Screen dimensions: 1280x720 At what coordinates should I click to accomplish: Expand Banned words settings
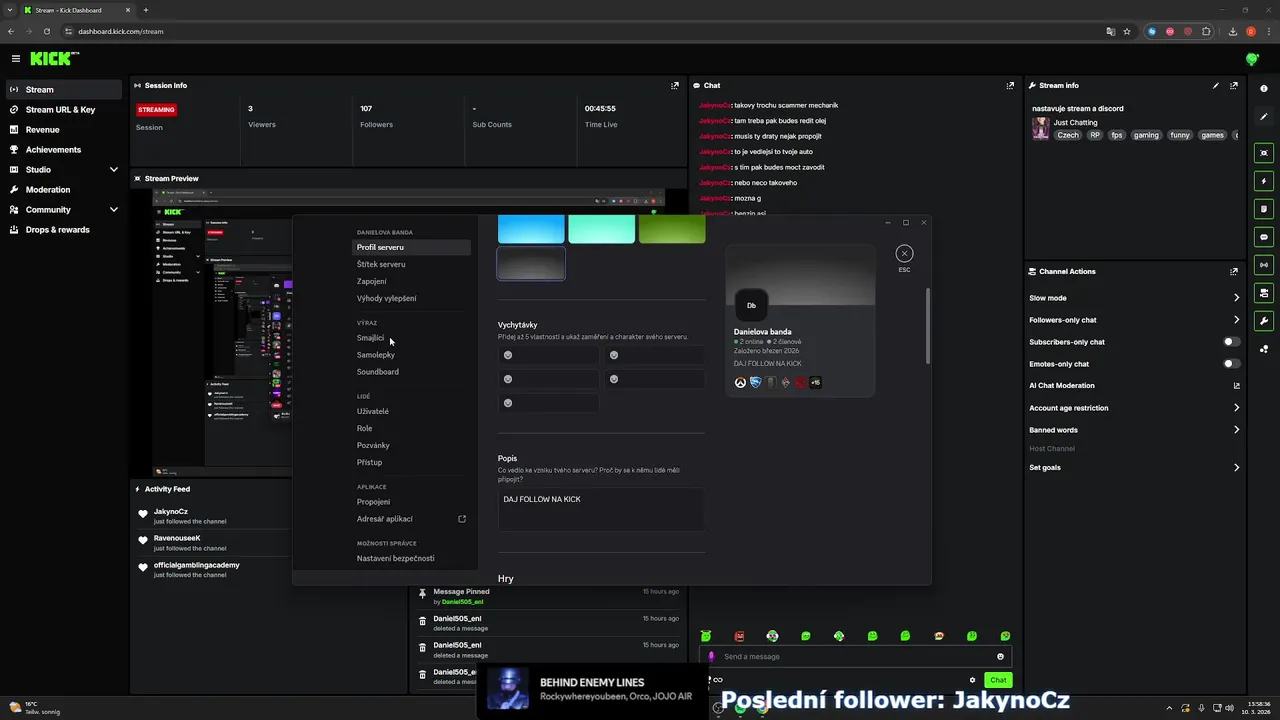[x=1236, y=430]
